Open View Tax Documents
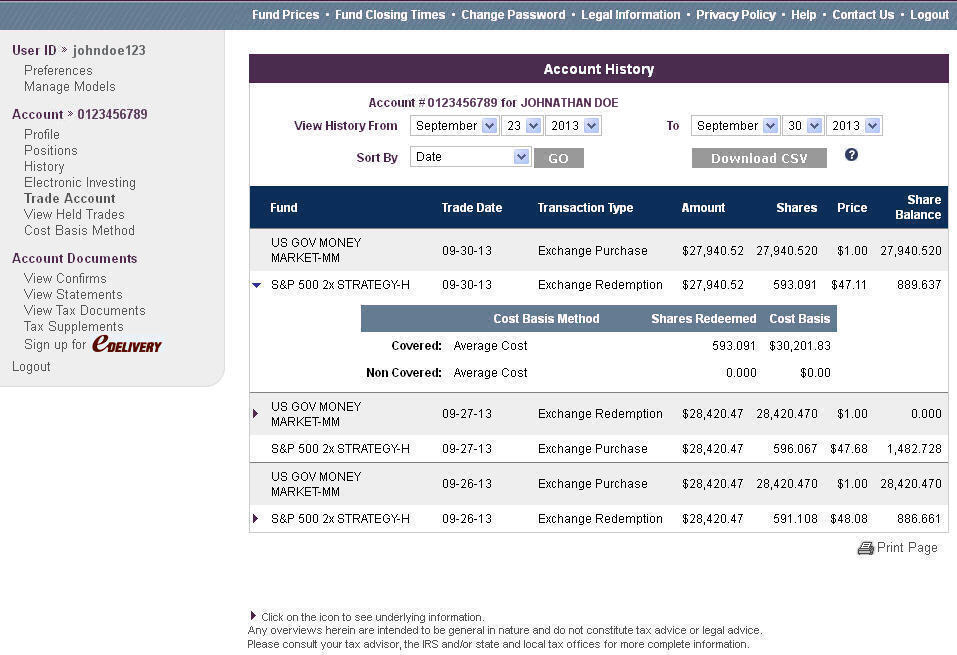The image size is (957, 655). 84,311
